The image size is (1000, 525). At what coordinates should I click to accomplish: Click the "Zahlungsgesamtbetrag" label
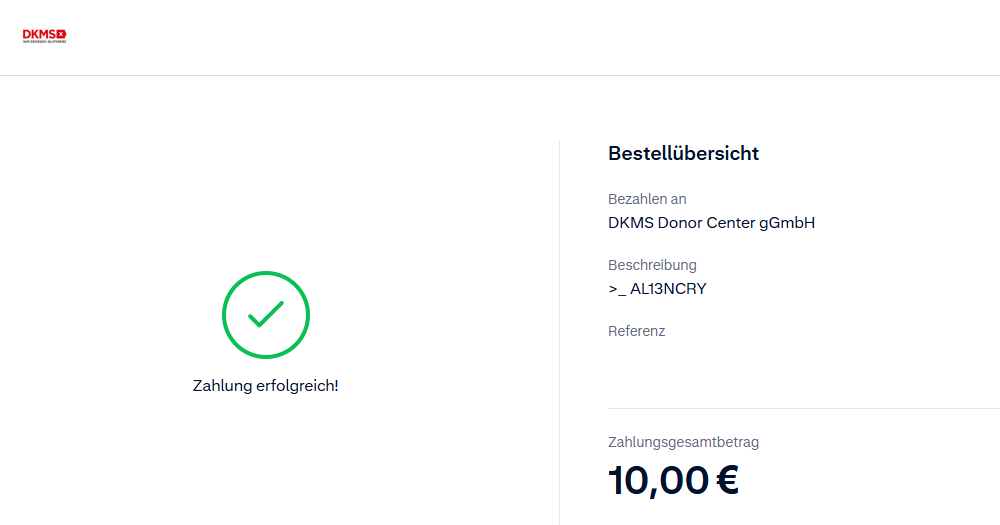[690, 441]
